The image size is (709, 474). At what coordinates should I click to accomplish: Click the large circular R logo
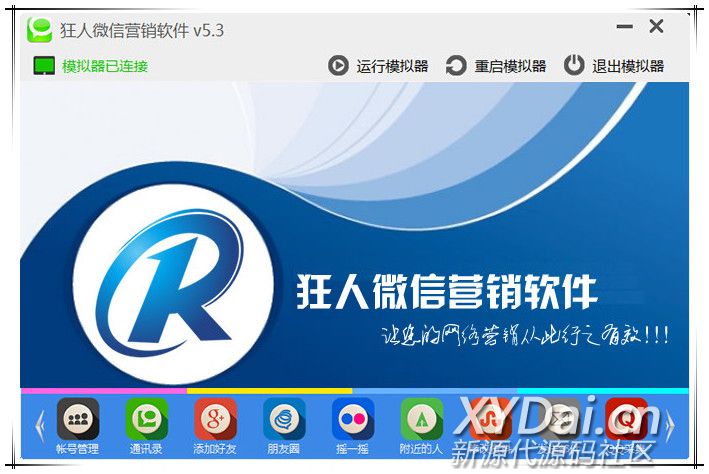point(173,284)
